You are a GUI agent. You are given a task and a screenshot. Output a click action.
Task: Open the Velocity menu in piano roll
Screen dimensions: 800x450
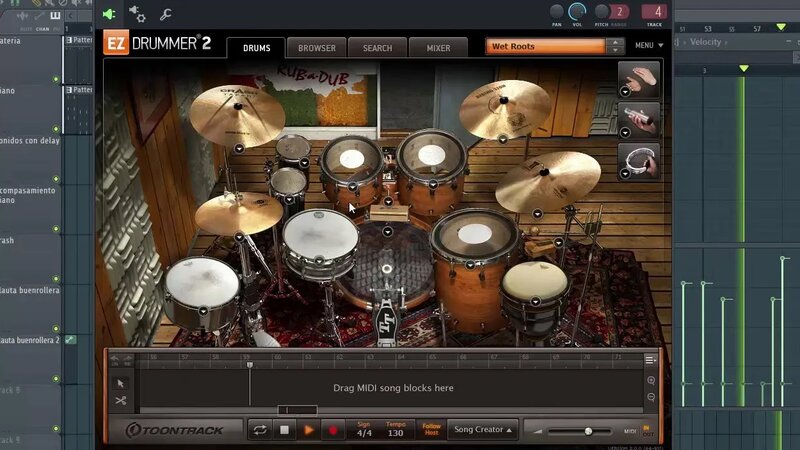point(705,42)
